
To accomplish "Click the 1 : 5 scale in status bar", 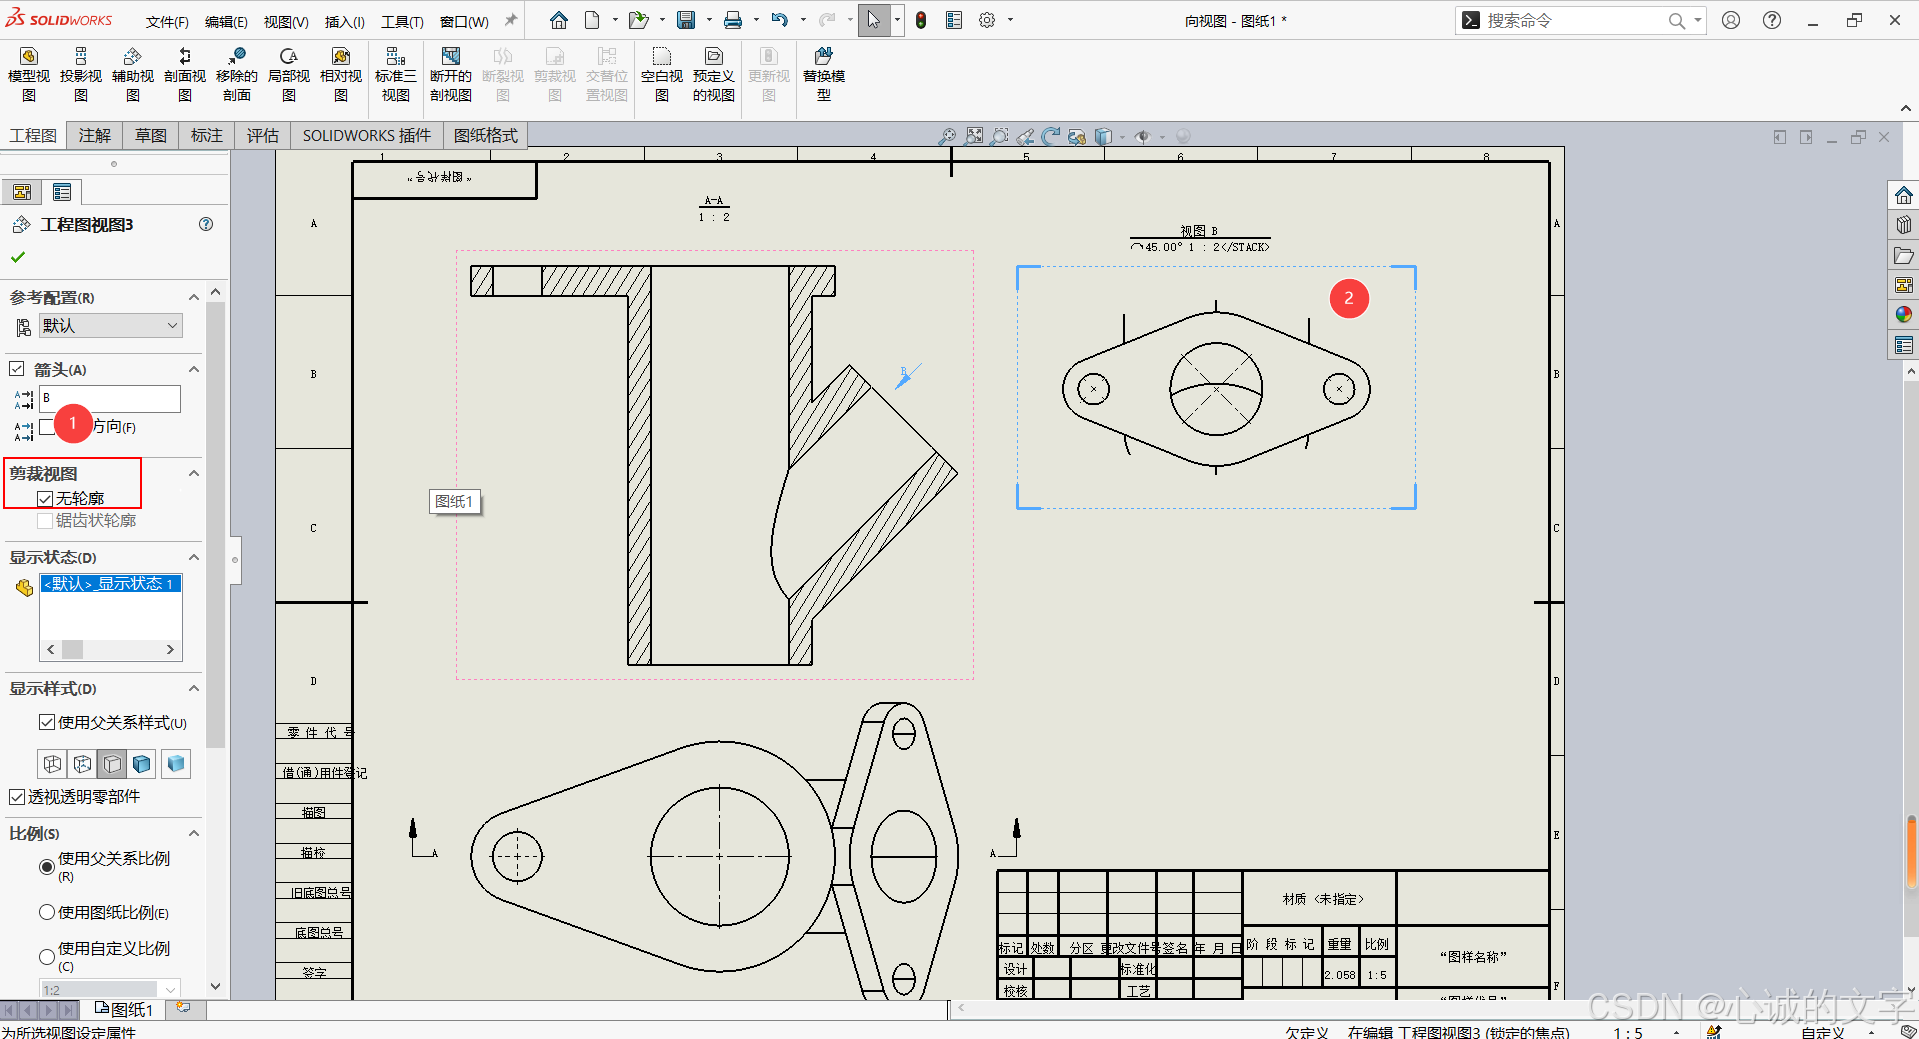I will click(x=1628, y=1032).
